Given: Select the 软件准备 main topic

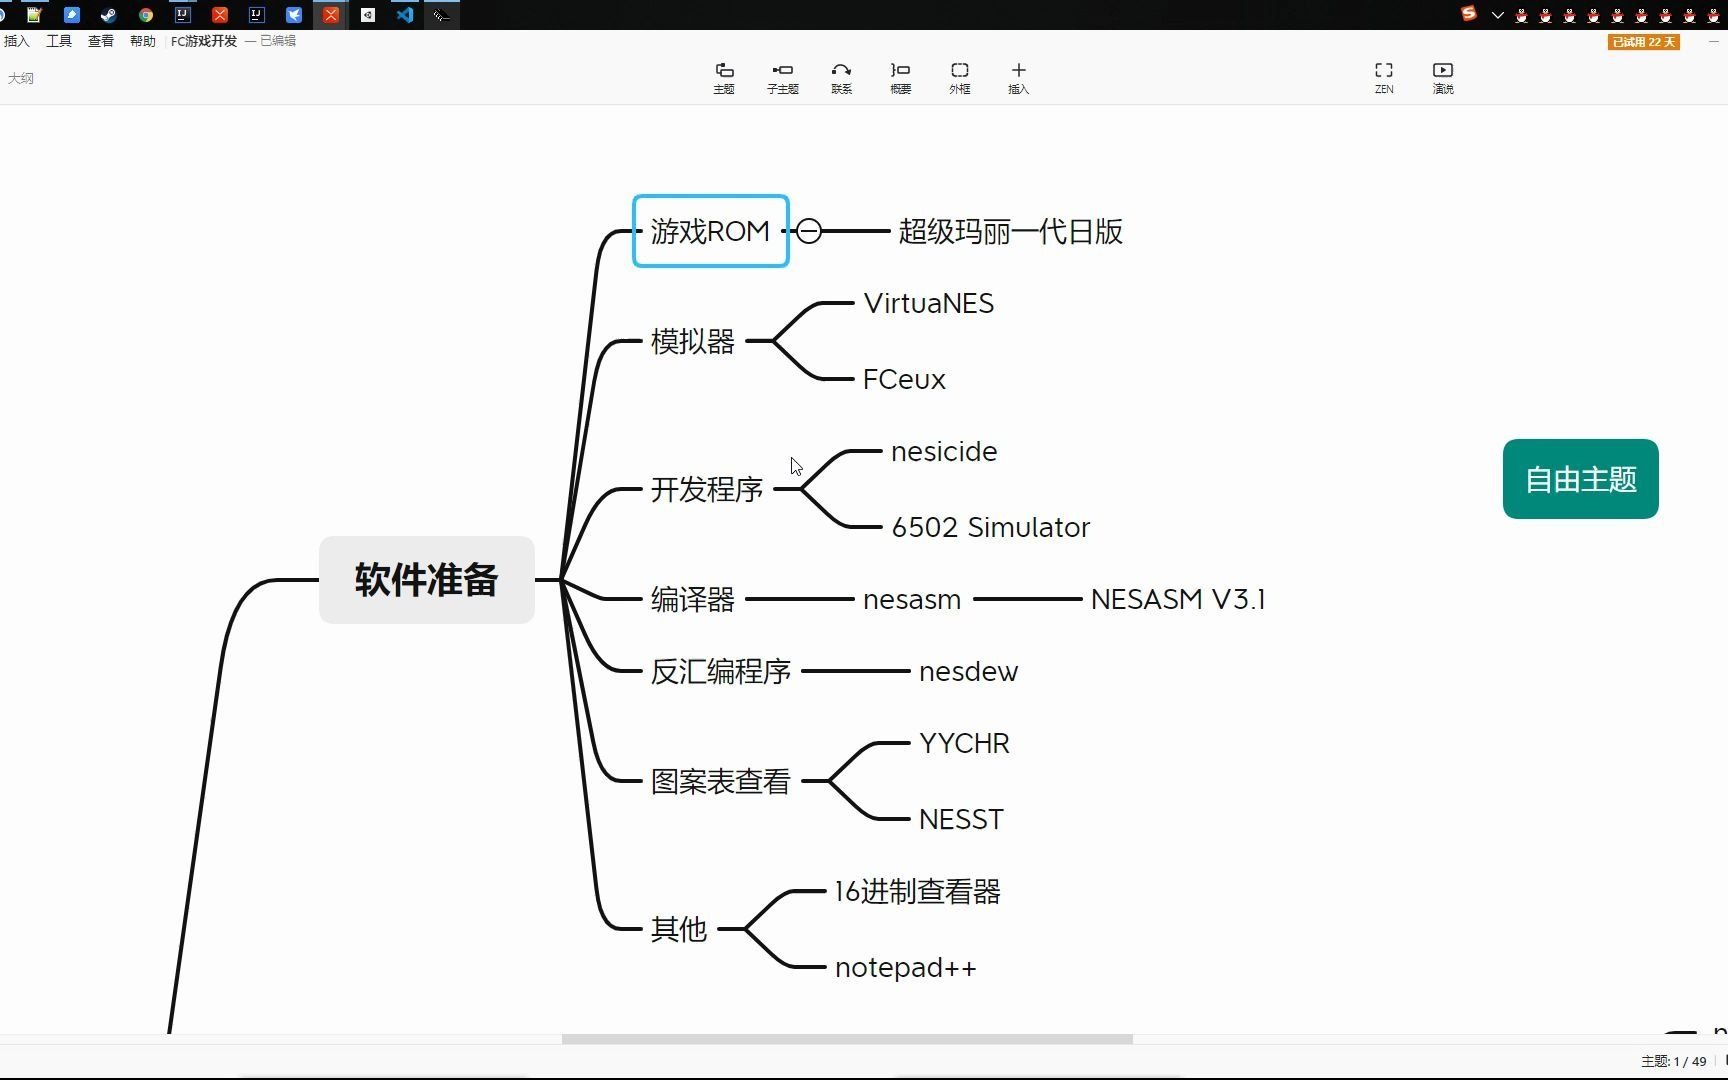Looking at the screenshot, I should pos(427,580).
